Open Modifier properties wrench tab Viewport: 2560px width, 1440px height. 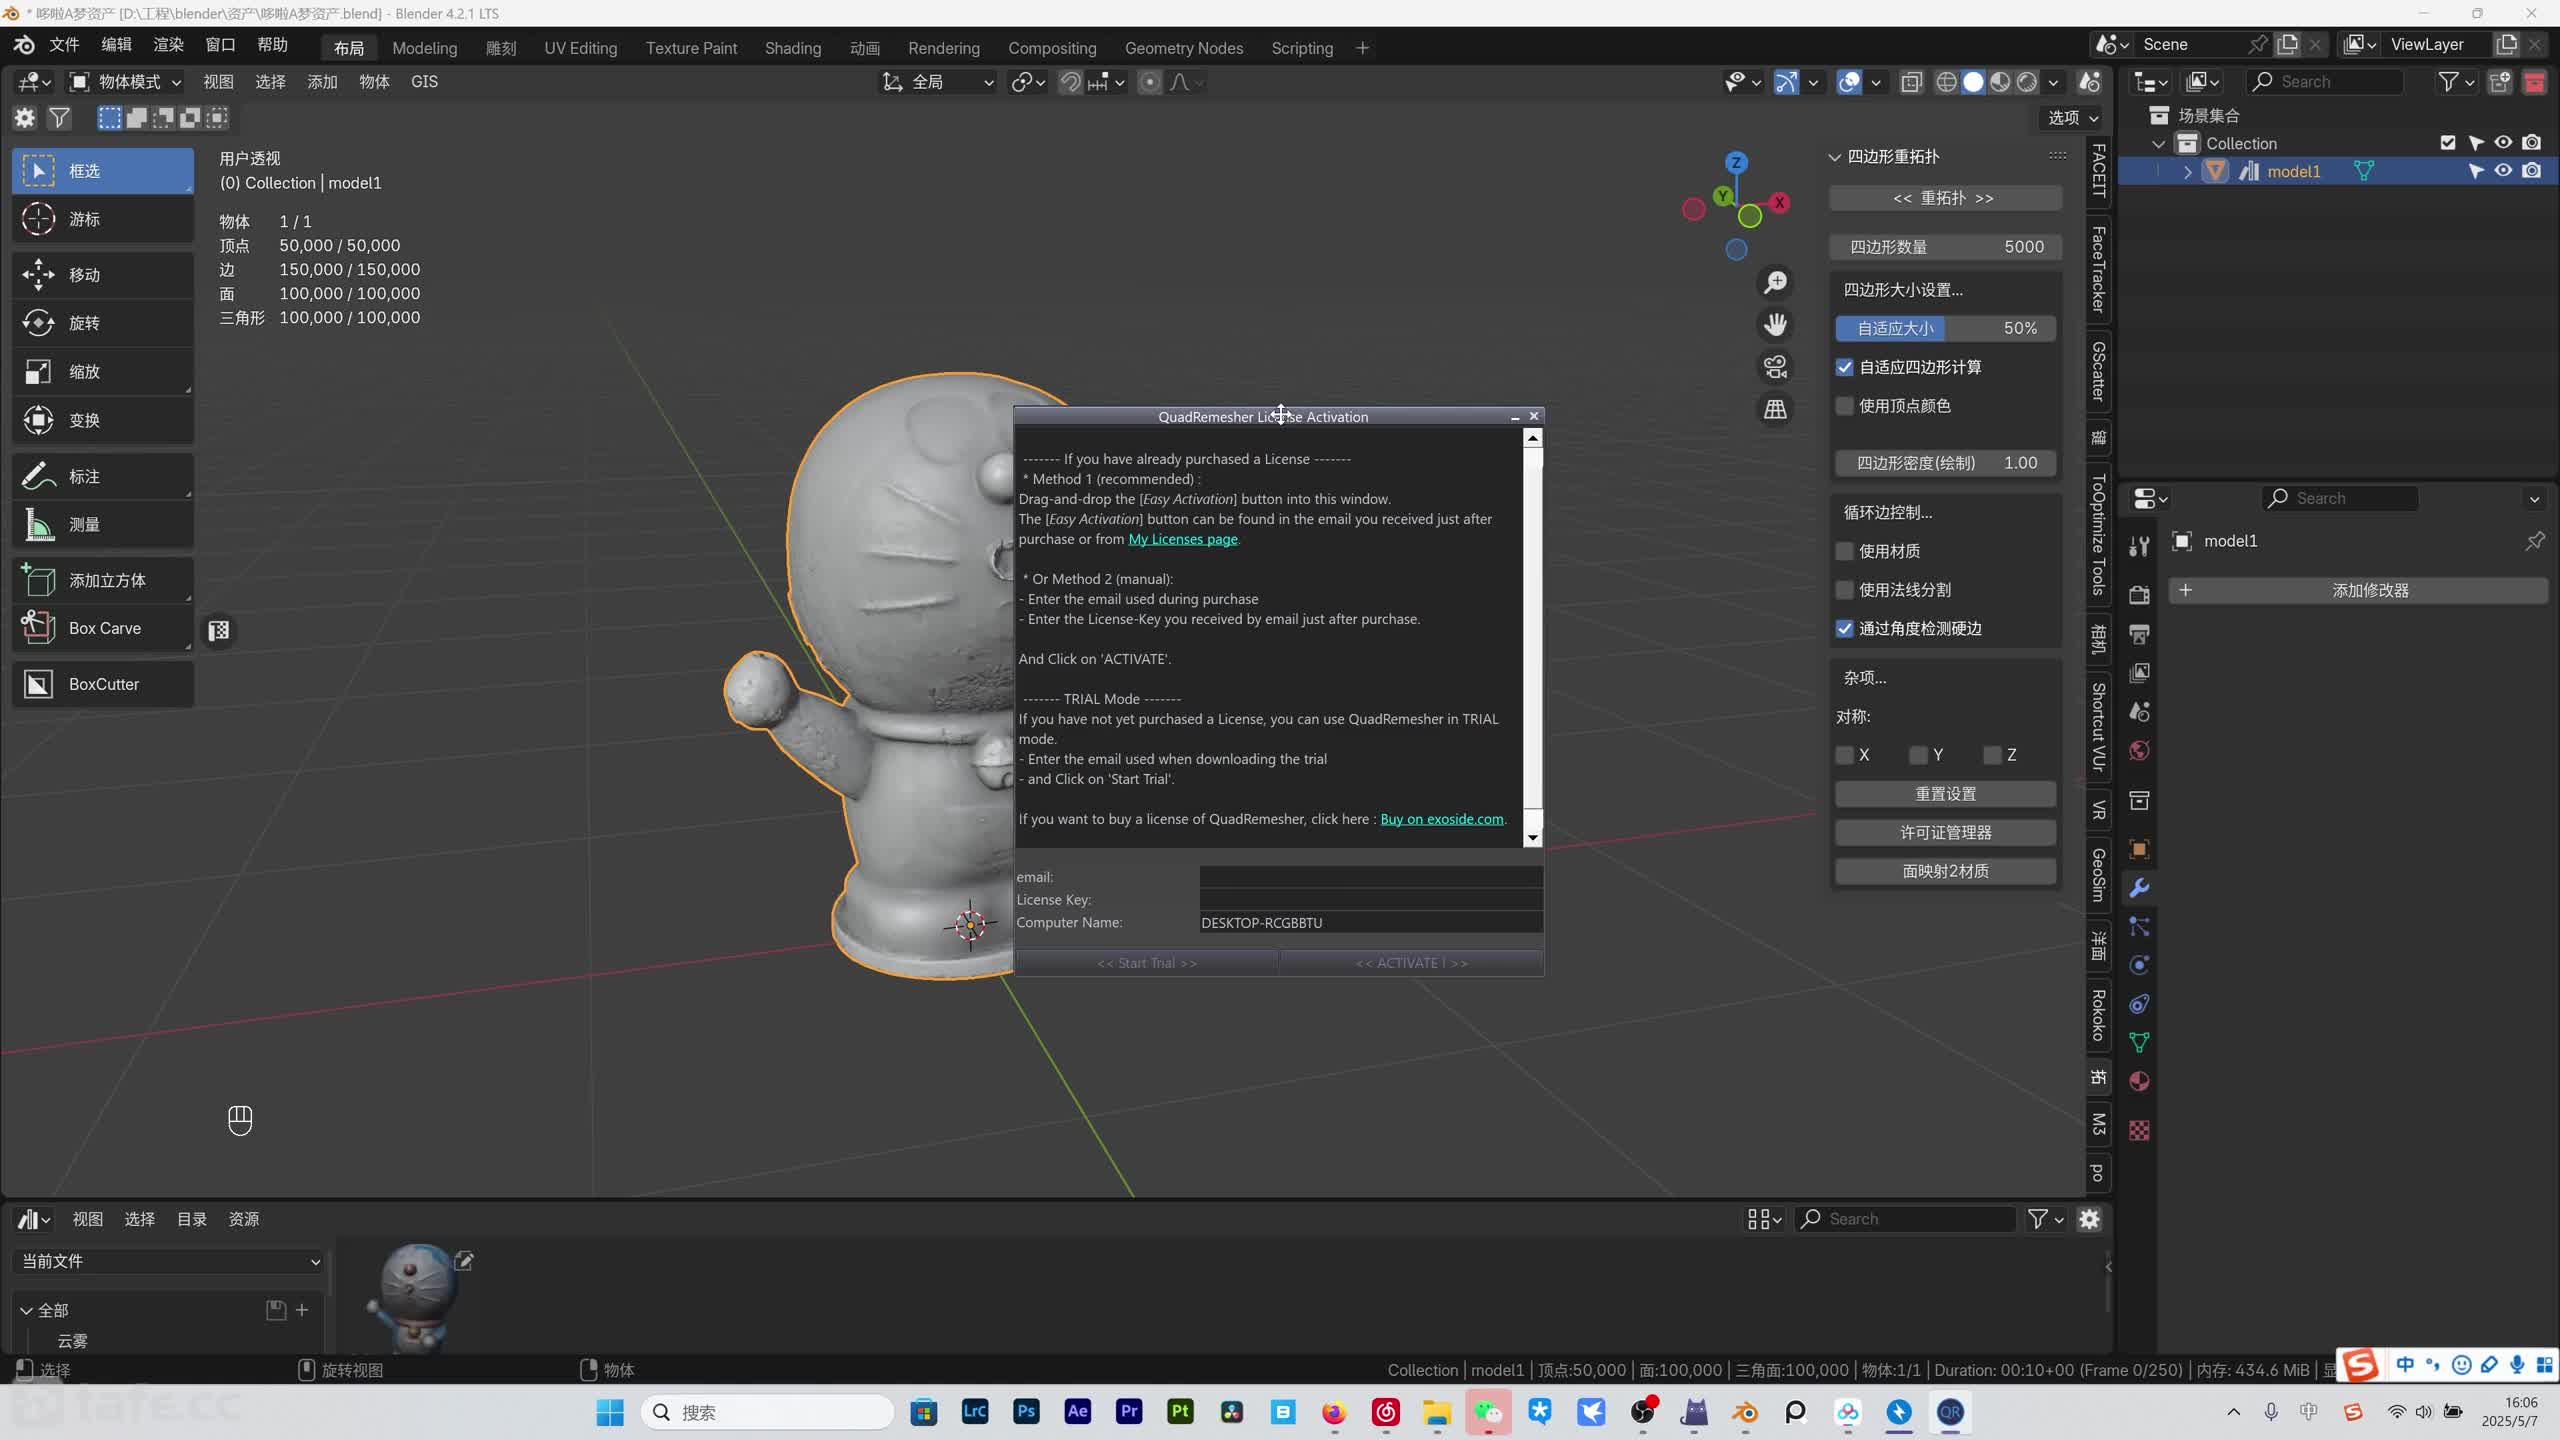click(2139, 888)
